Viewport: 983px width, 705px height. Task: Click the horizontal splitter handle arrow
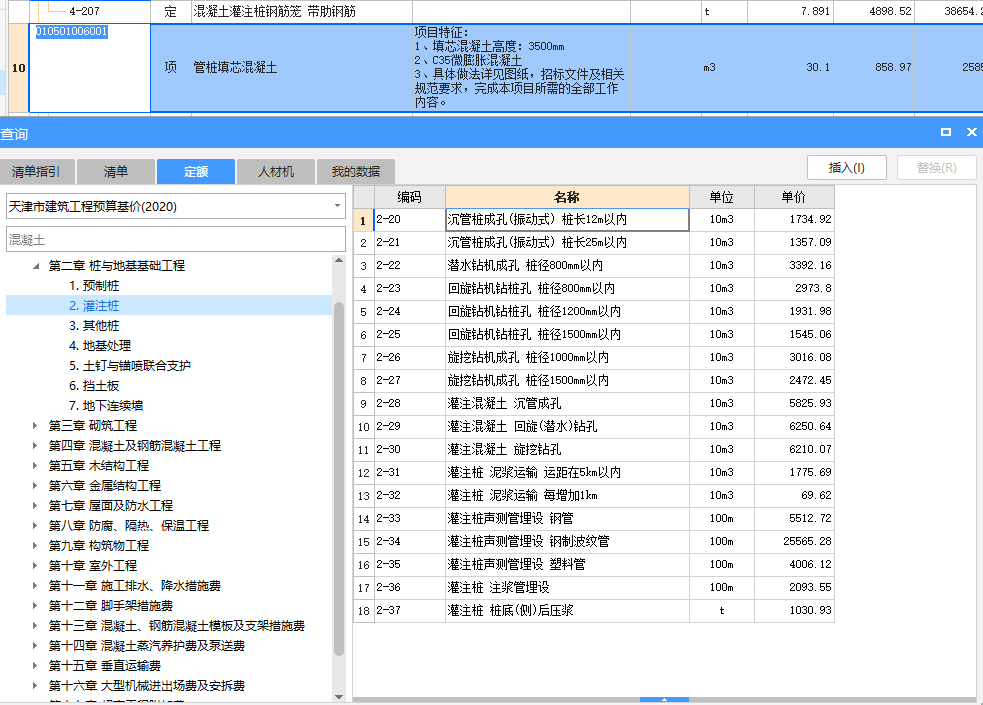click(665, 699)
